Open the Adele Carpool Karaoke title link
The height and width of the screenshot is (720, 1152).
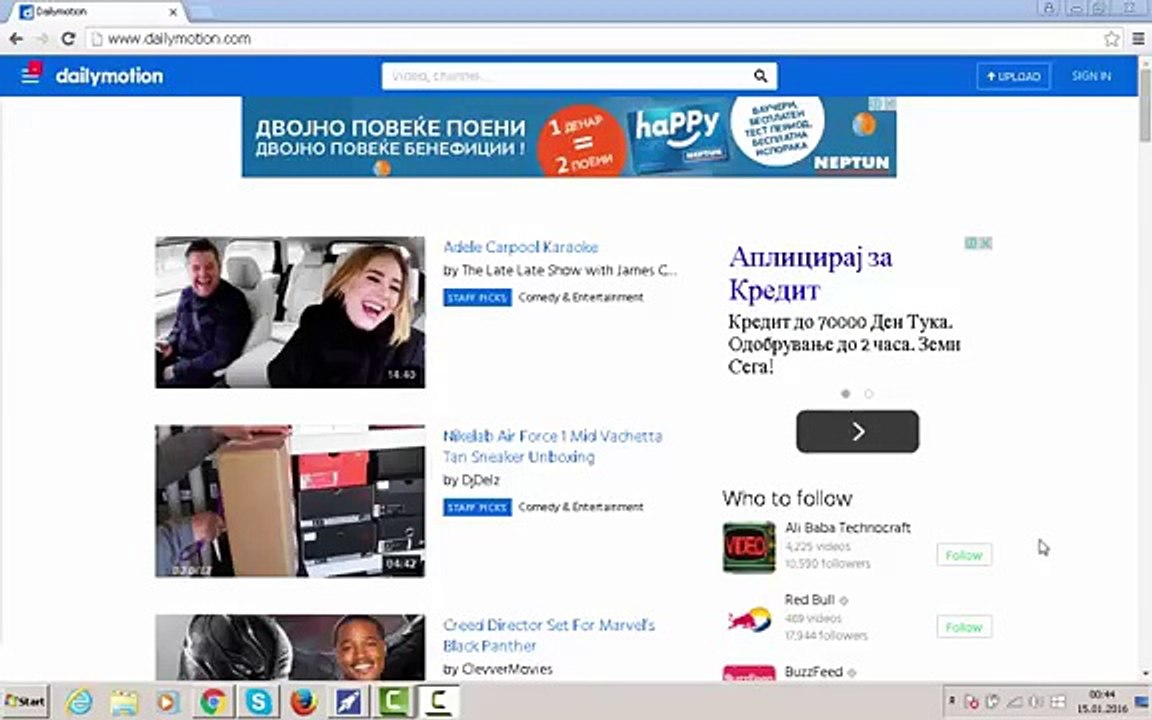point(520,247)
